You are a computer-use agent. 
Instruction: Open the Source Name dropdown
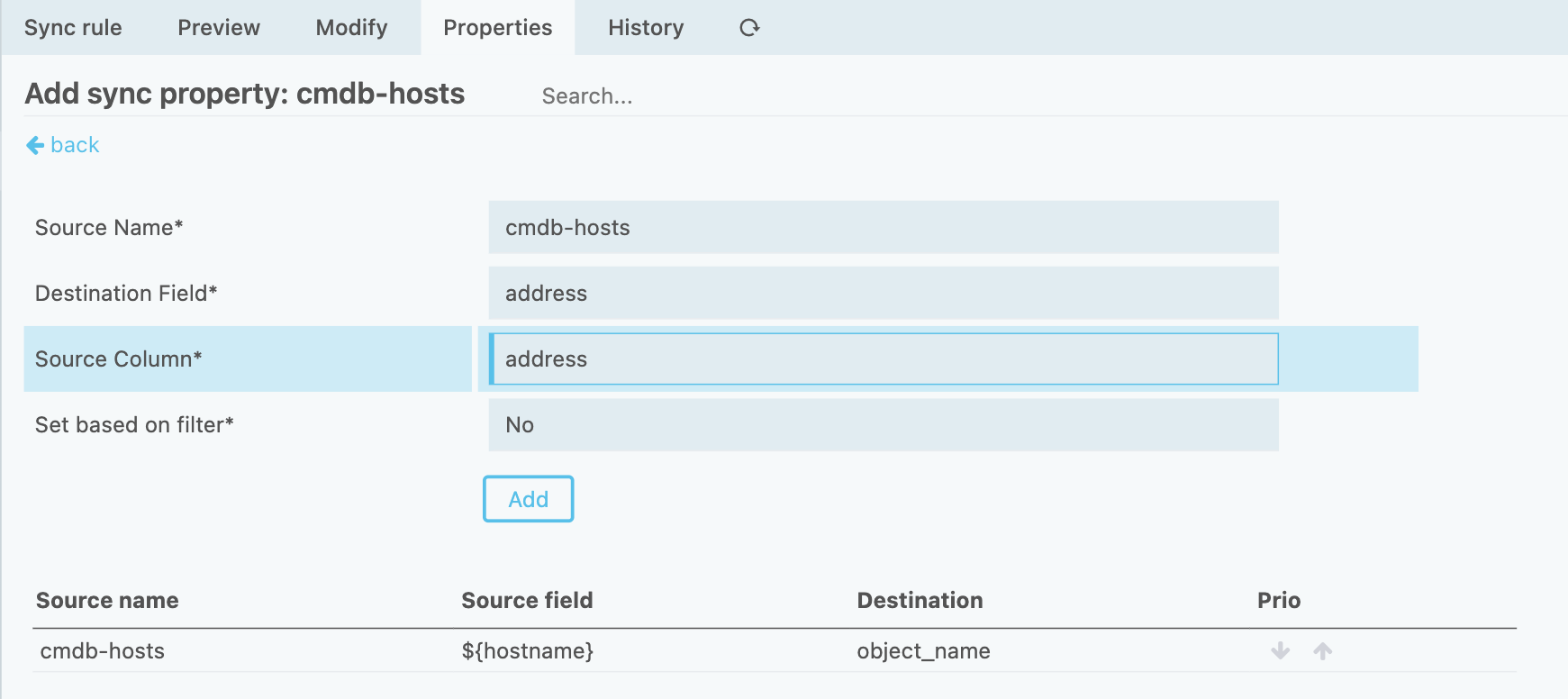tap(884, 227)
